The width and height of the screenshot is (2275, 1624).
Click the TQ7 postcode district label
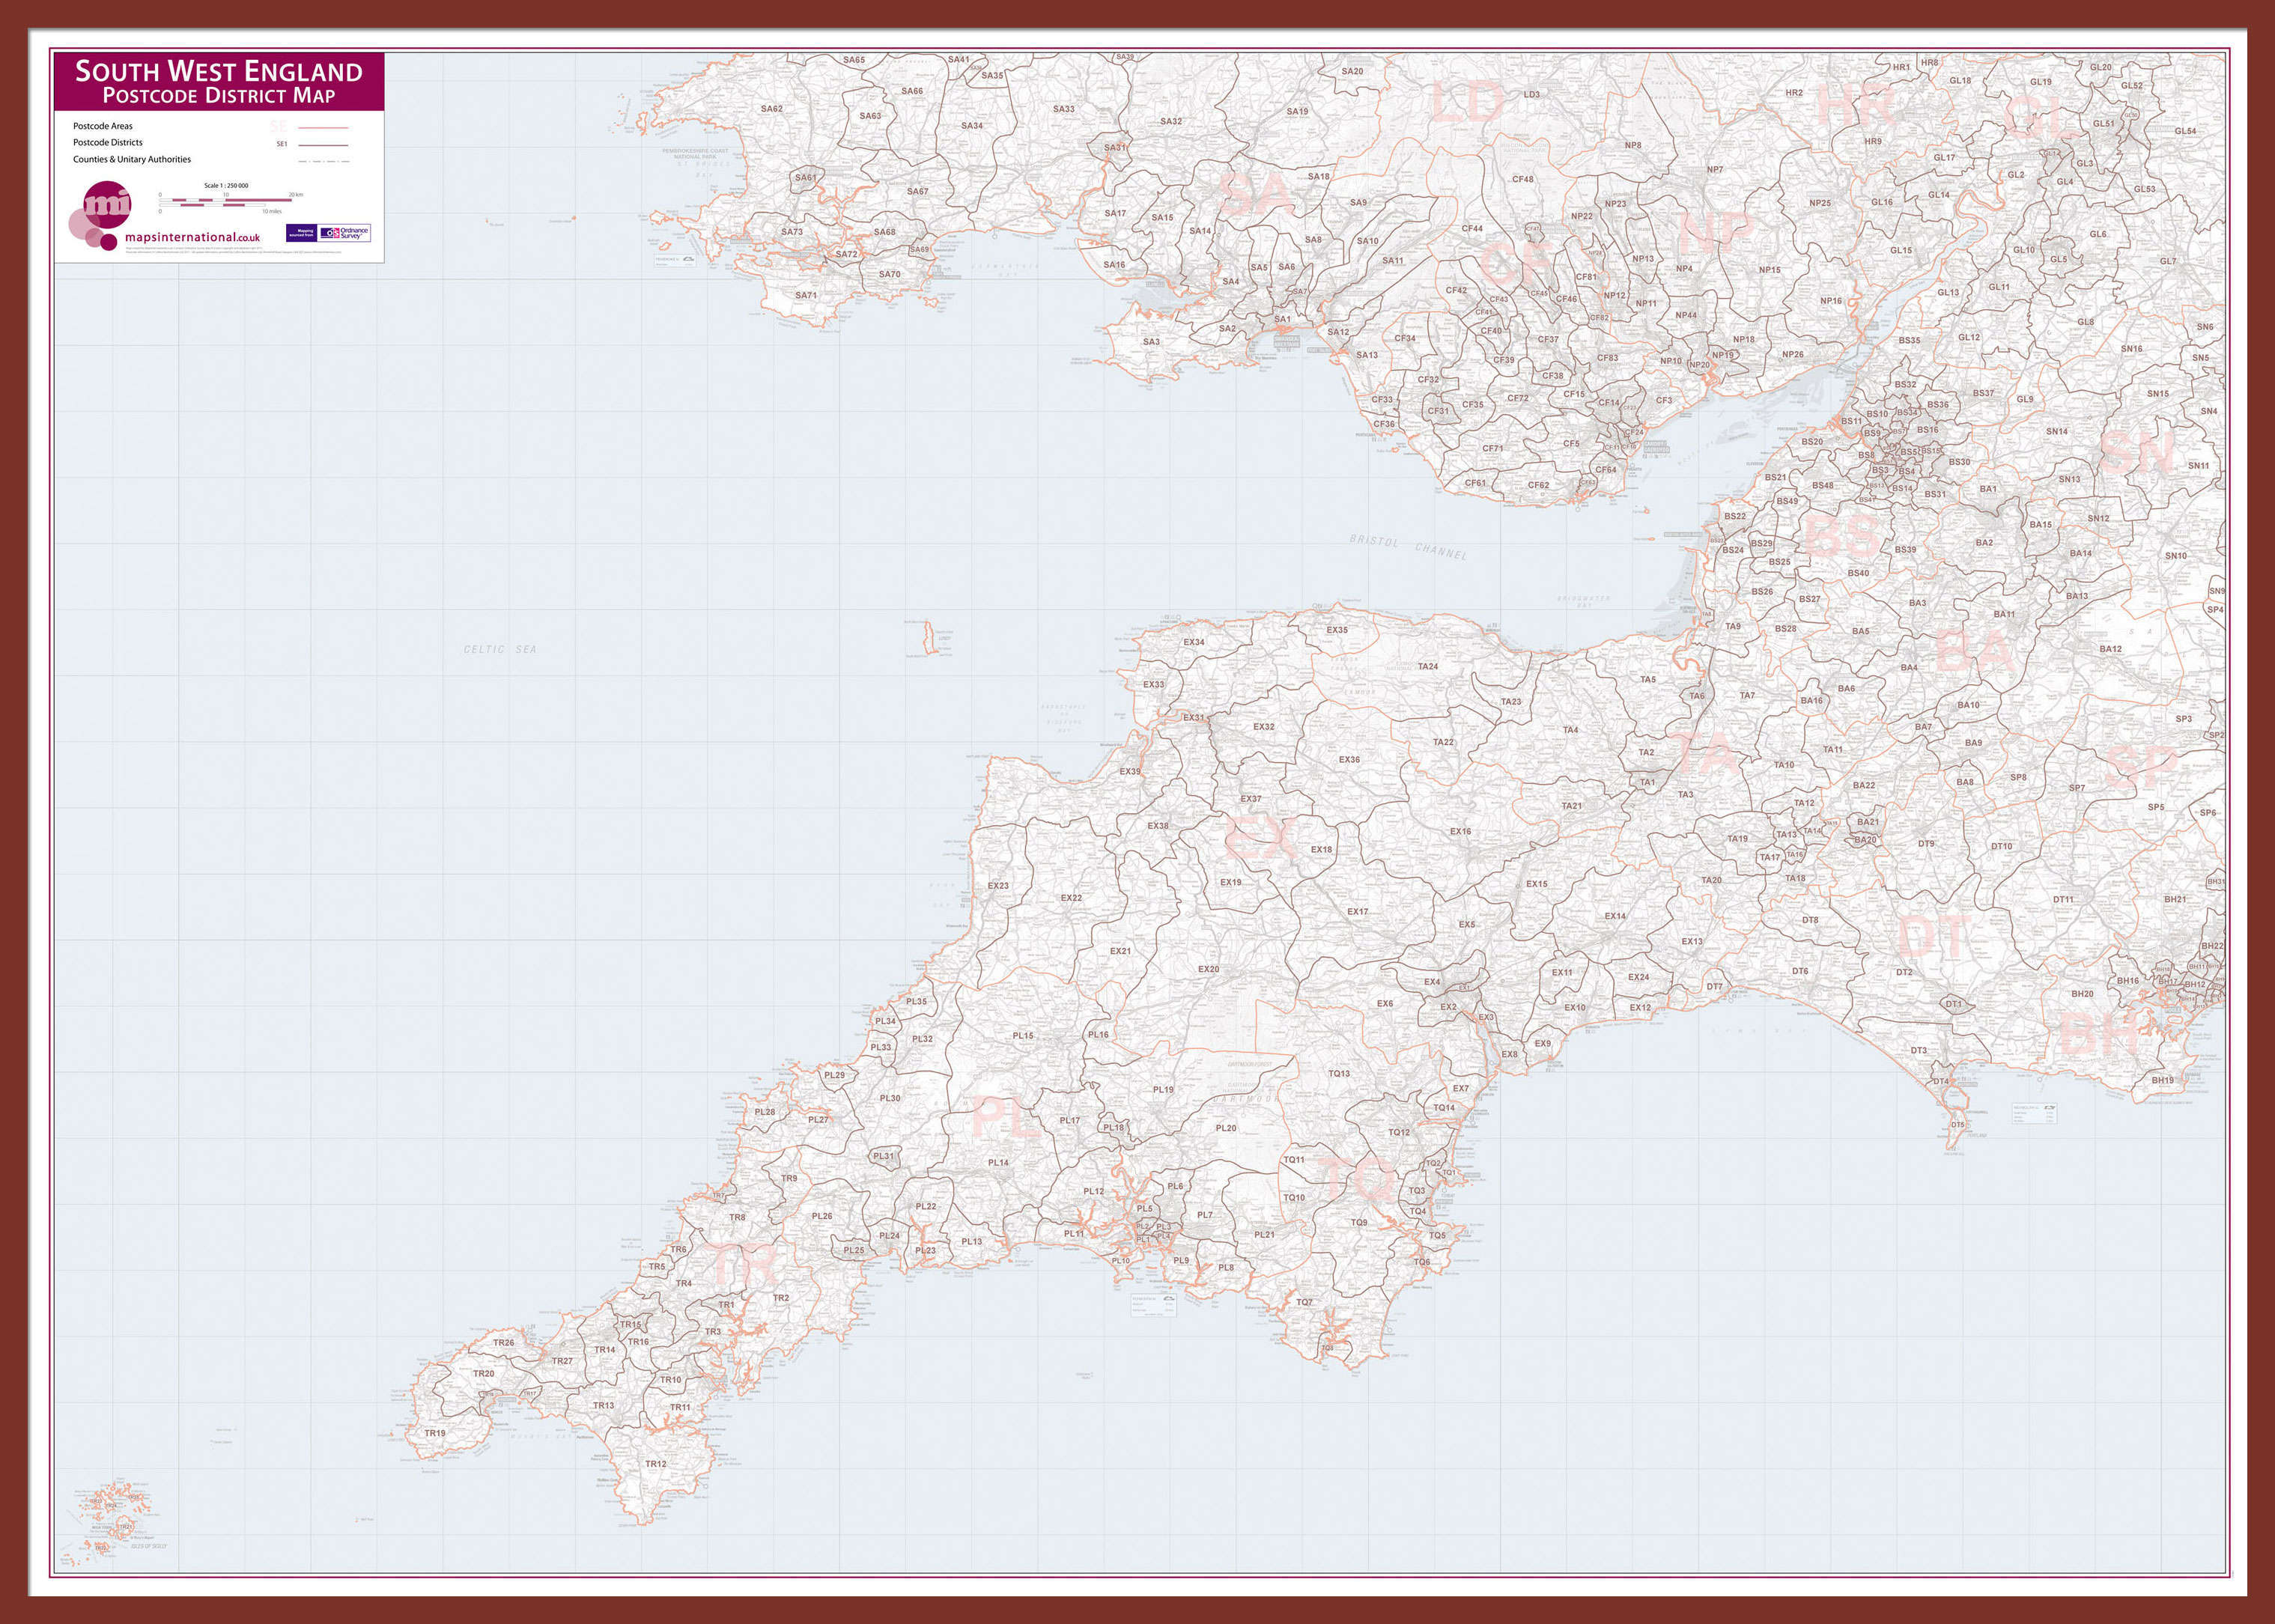pyautogui.click(x=1304, y=1302)
